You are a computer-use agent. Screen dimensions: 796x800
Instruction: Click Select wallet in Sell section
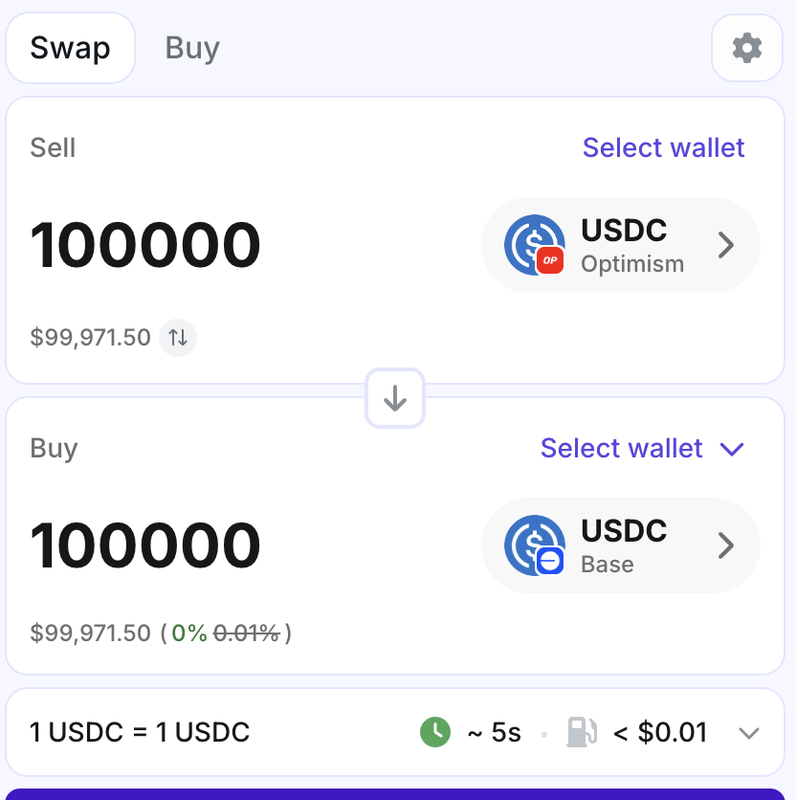pyautogui.click(x=663, y=148)
